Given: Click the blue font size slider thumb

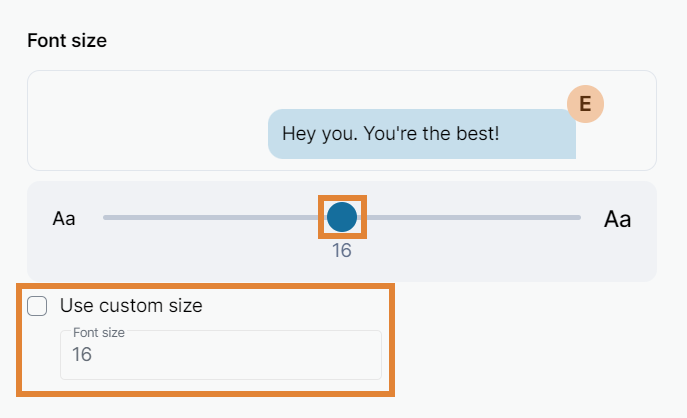Looking at the screenshot, I should [x=342, y=217].
